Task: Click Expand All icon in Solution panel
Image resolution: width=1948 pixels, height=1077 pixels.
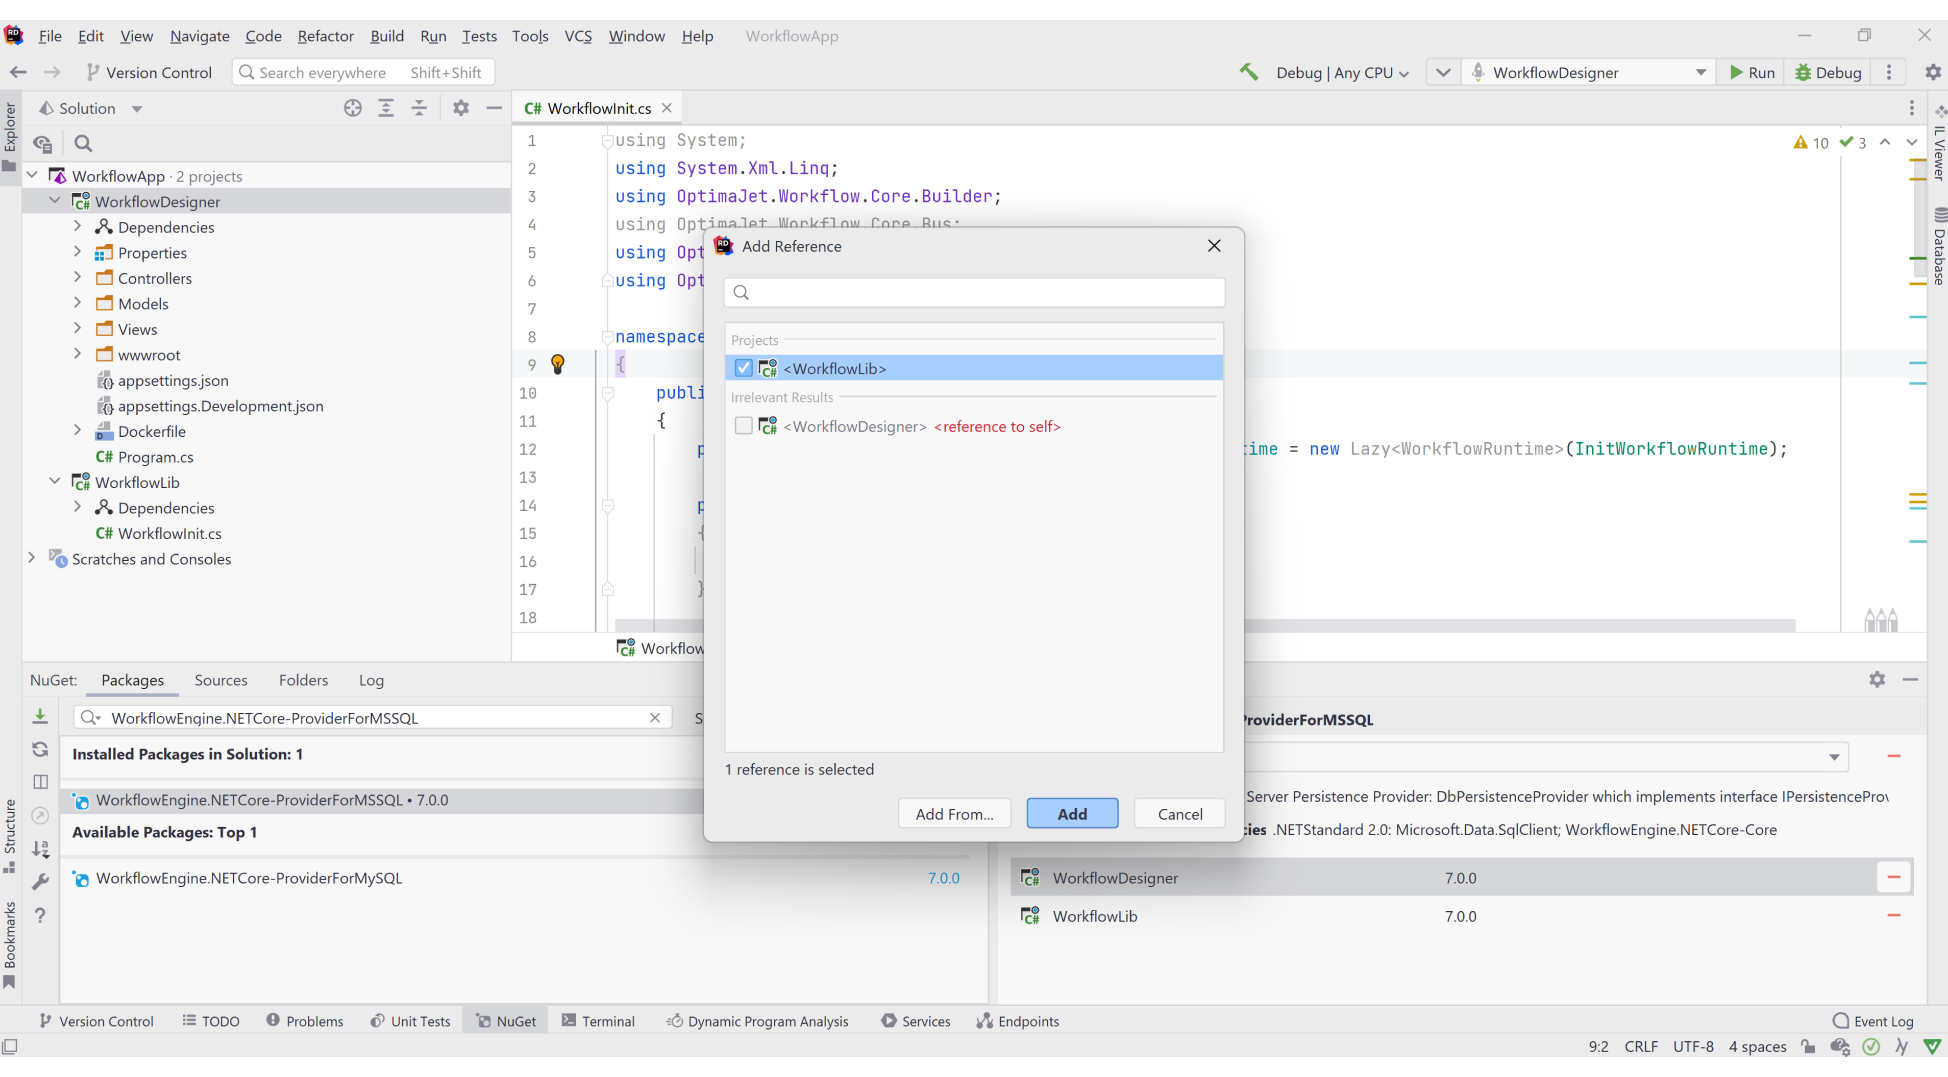Action: [386, 108]
